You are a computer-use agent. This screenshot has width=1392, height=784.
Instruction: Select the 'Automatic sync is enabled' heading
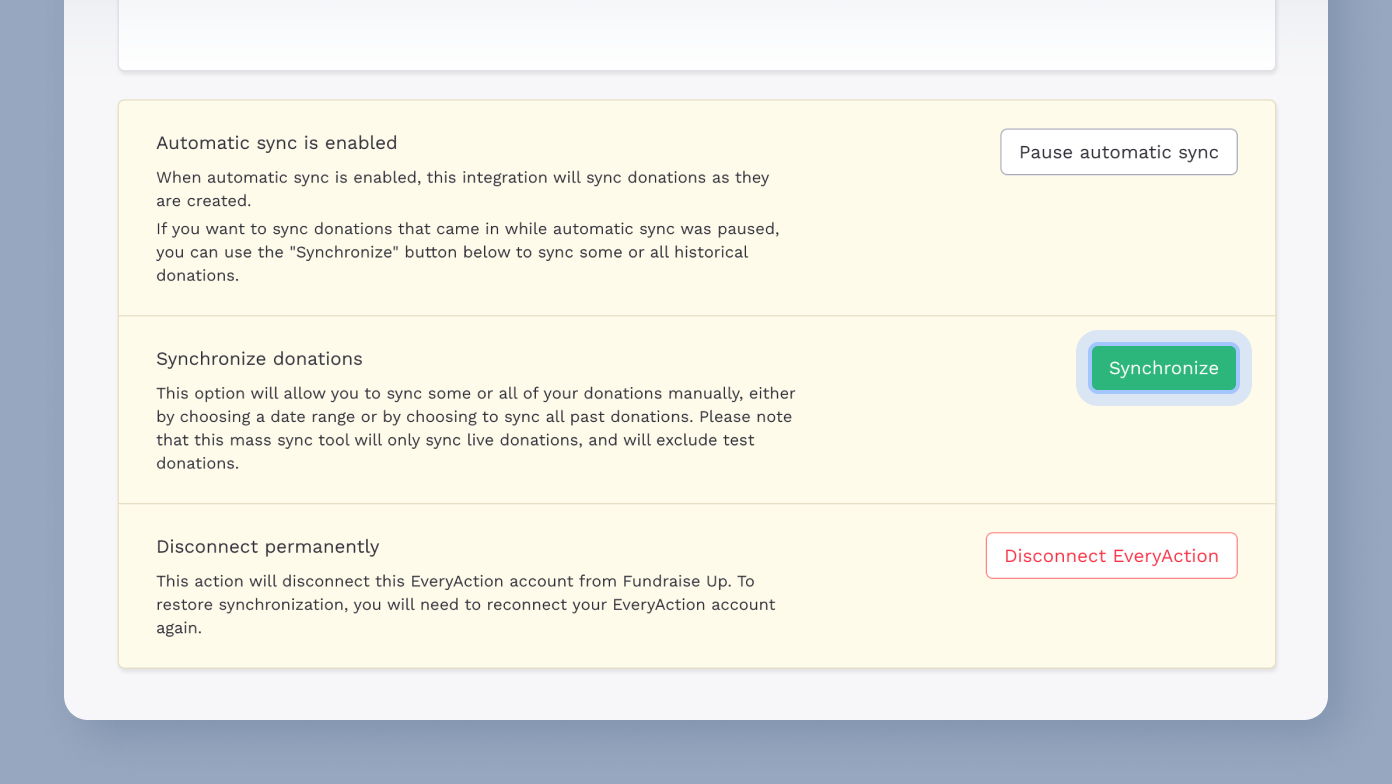click(277, 143)
